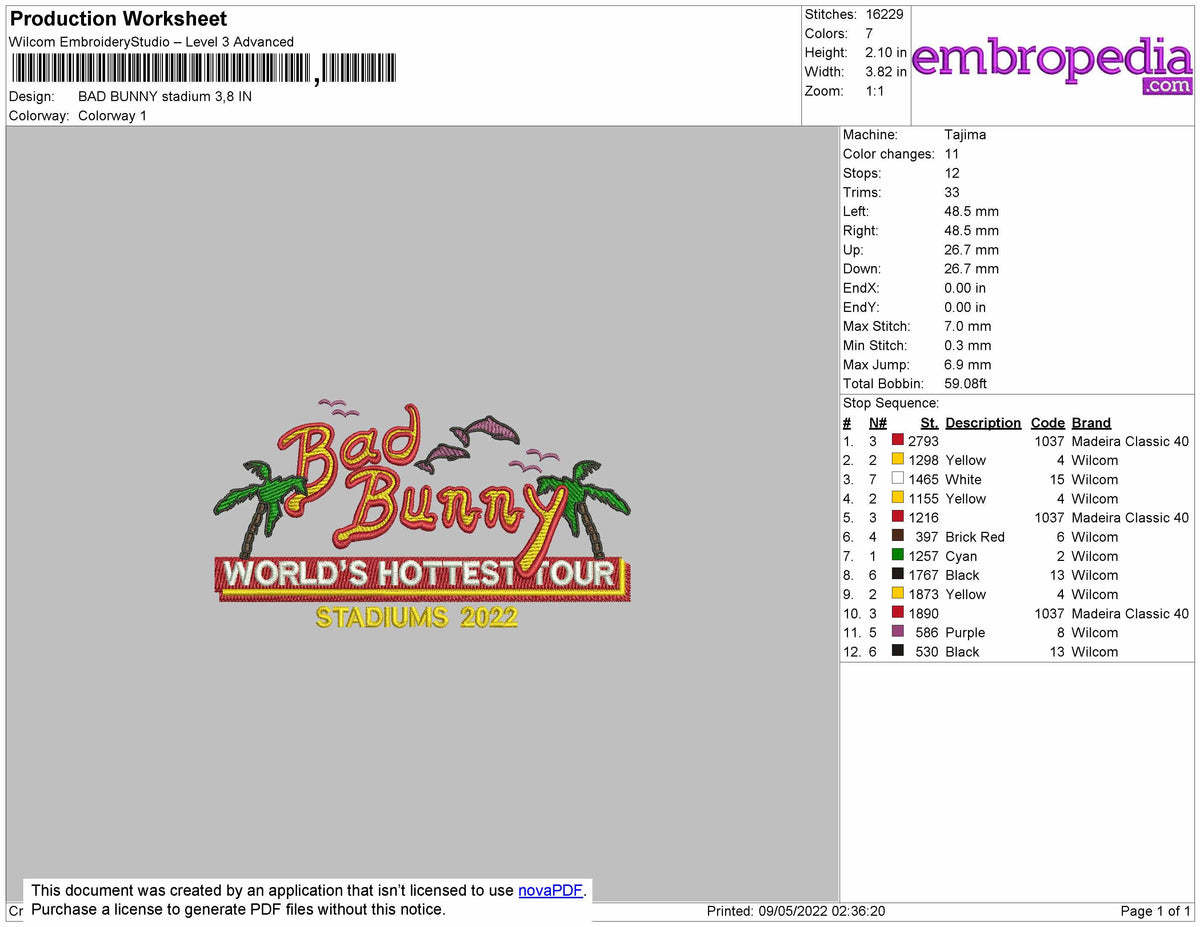Click the red swatch beside 1216 stitches
This screenshot has height=927, width=1200.
[897, 517]
